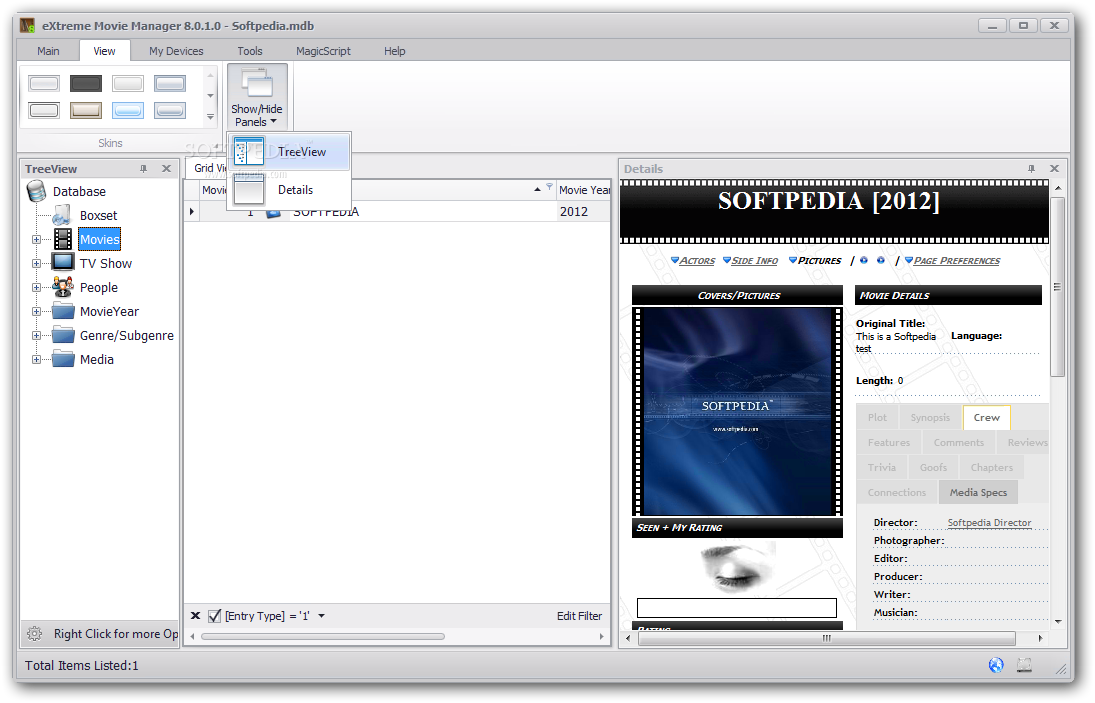Open the Softpedia Director link
The width and height of the screenshot is (1095, 703).
click(x=989, y=522)
